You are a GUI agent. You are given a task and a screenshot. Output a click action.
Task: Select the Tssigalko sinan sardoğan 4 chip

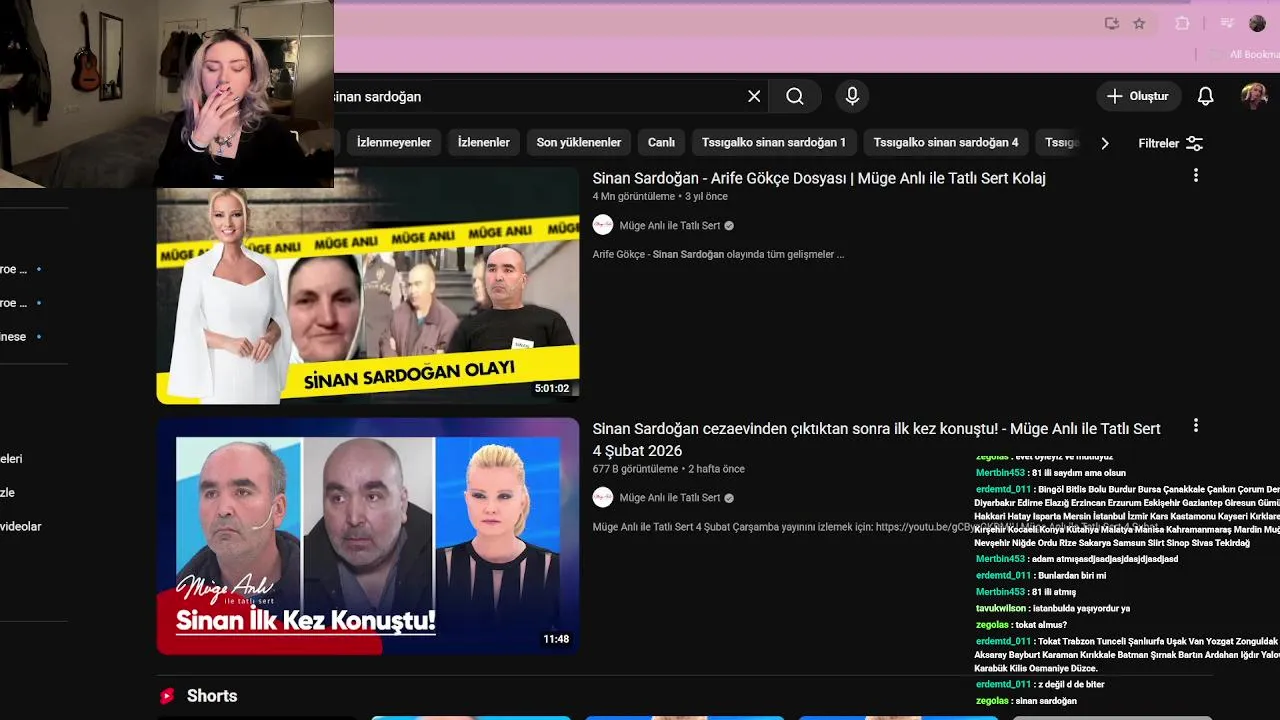coord(946,142)
